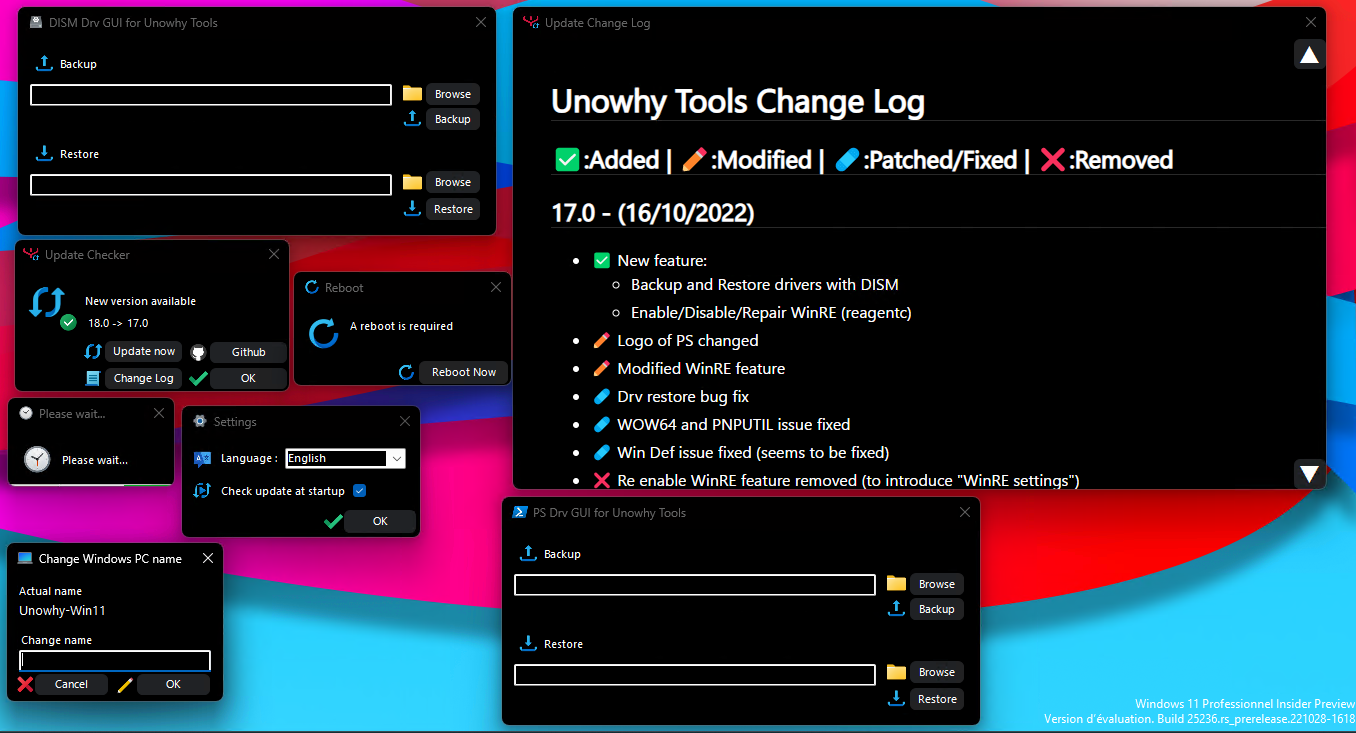Close the Settings window
Image resolution: width=1356 pixels, height=733 pixels.
405,421
